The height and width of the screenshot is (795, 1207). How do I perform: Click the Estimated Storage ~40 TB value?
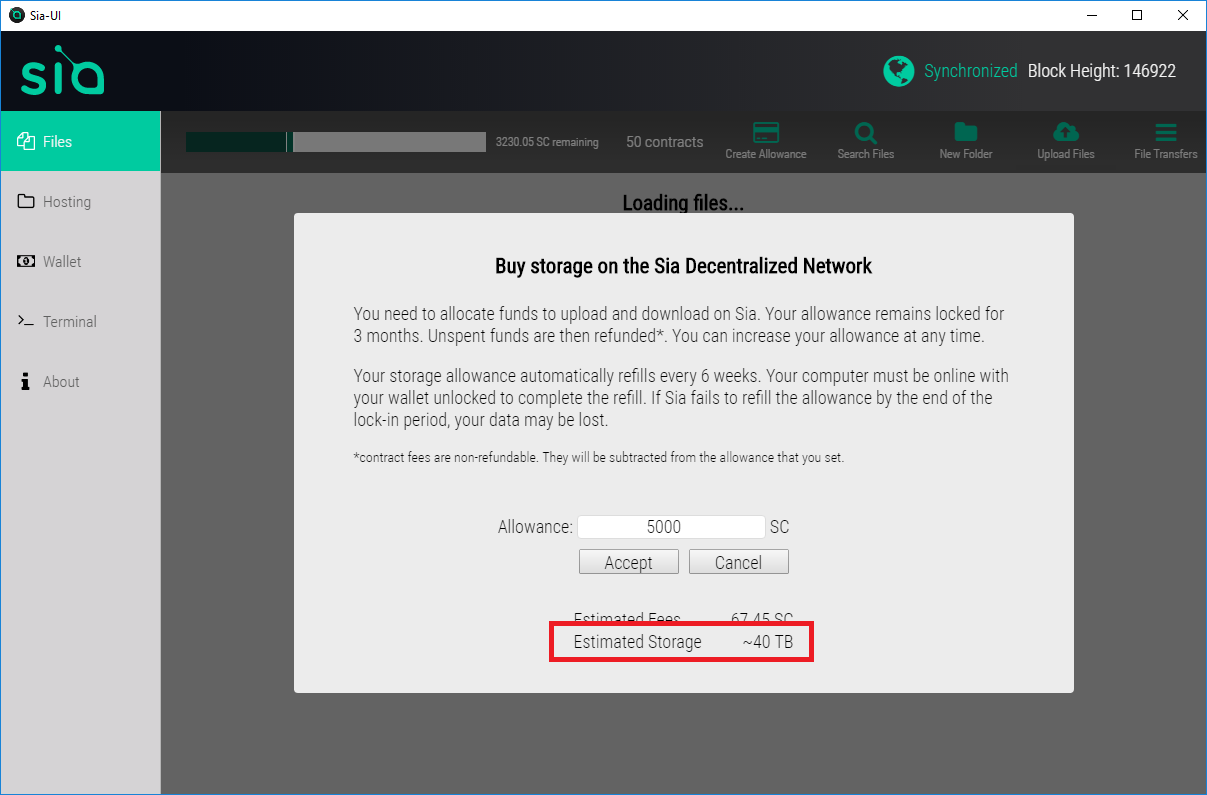768,642
